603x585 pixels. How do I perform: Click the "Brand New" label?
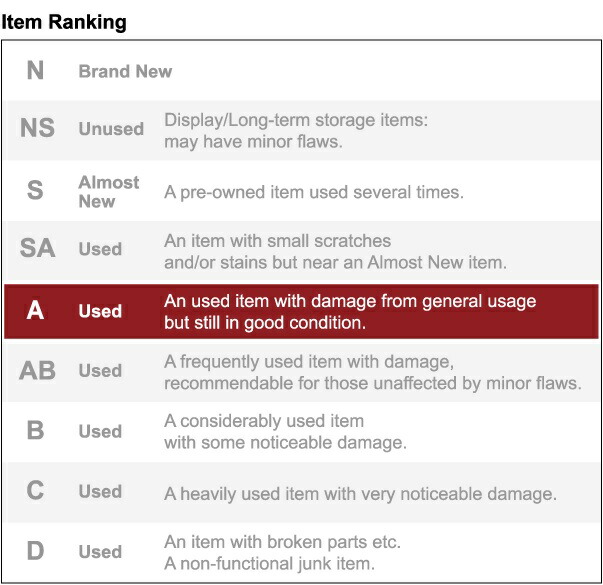click(125, 72)
